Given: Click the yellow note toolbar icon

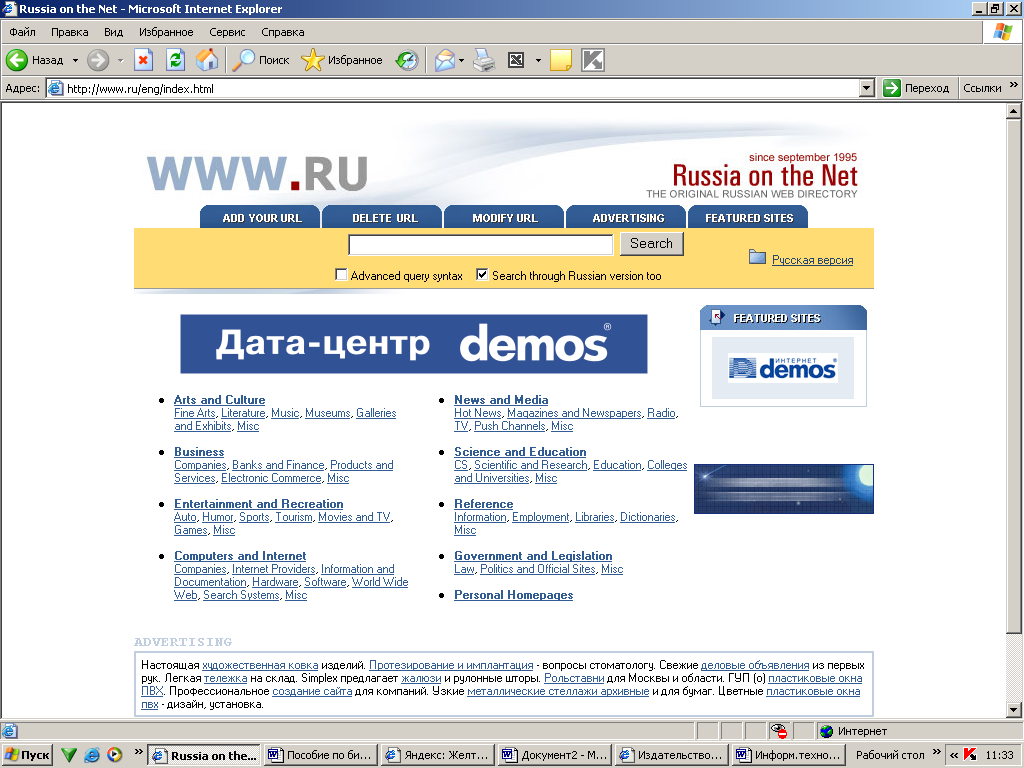Looking at the screenshot, I should (x=561, y=60).
